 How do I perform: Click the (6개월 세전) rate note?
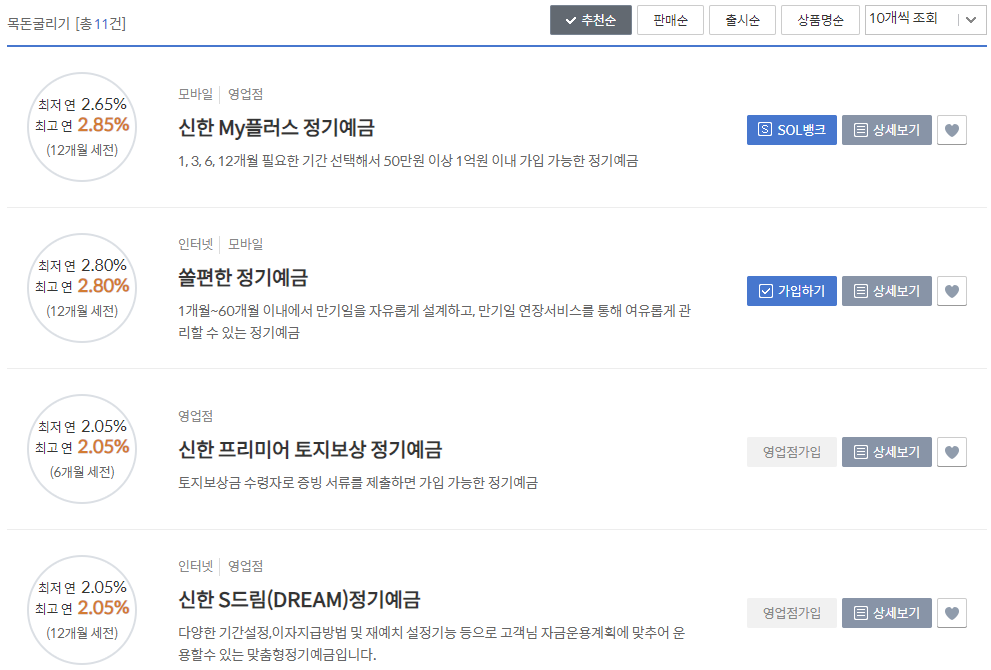pos(82,472)
